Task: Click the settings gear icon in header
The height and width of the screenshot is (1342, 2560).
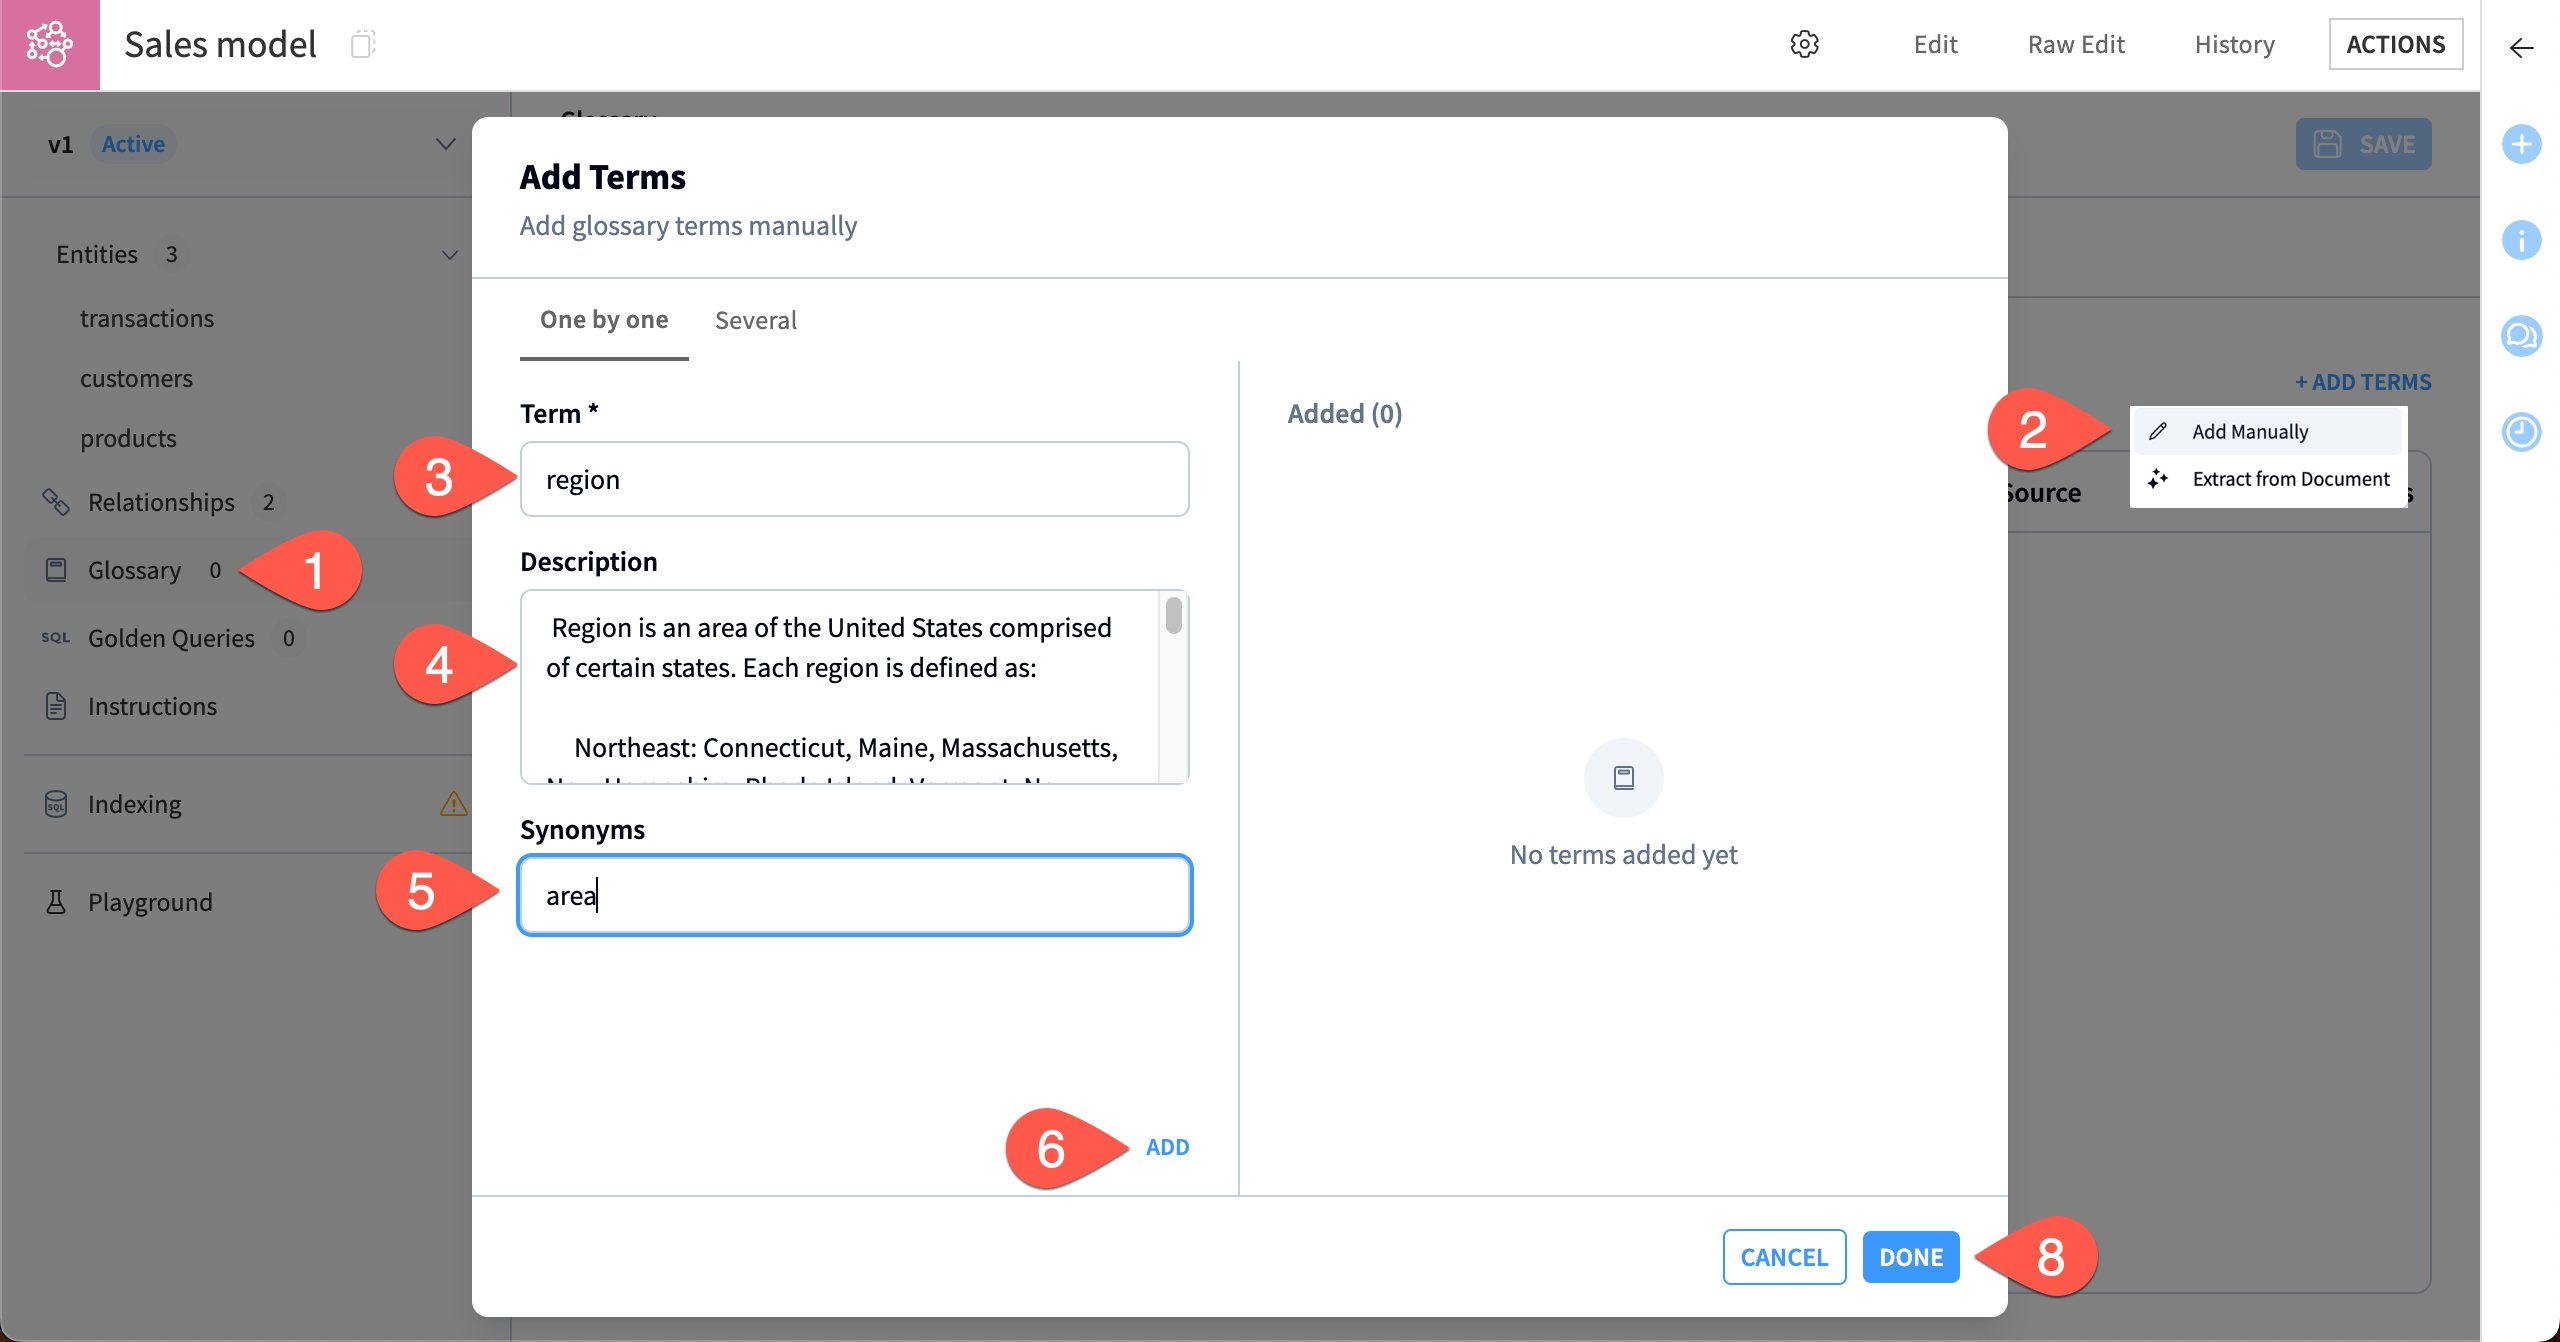Action: pos(1804,44)
